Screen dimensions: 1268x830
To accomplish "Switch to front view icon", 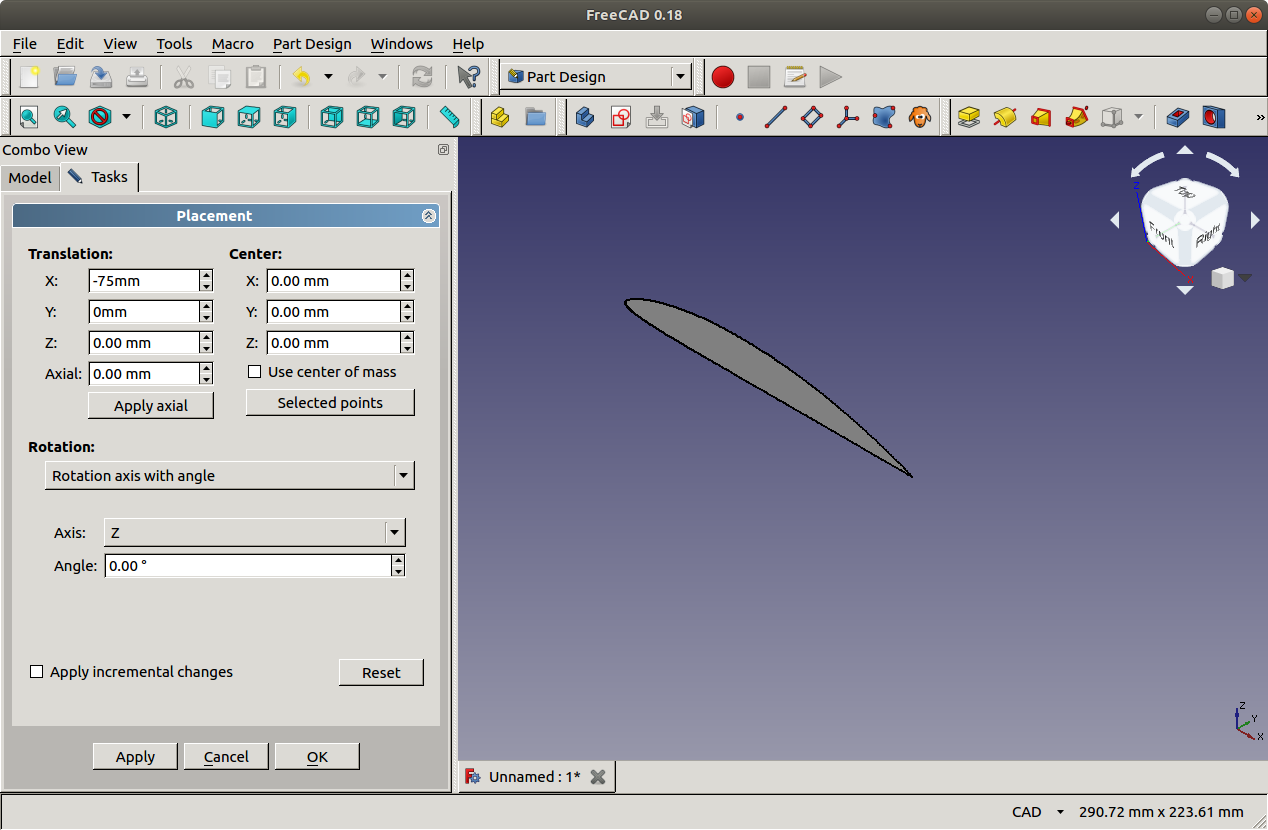I will tap(212, 117).
